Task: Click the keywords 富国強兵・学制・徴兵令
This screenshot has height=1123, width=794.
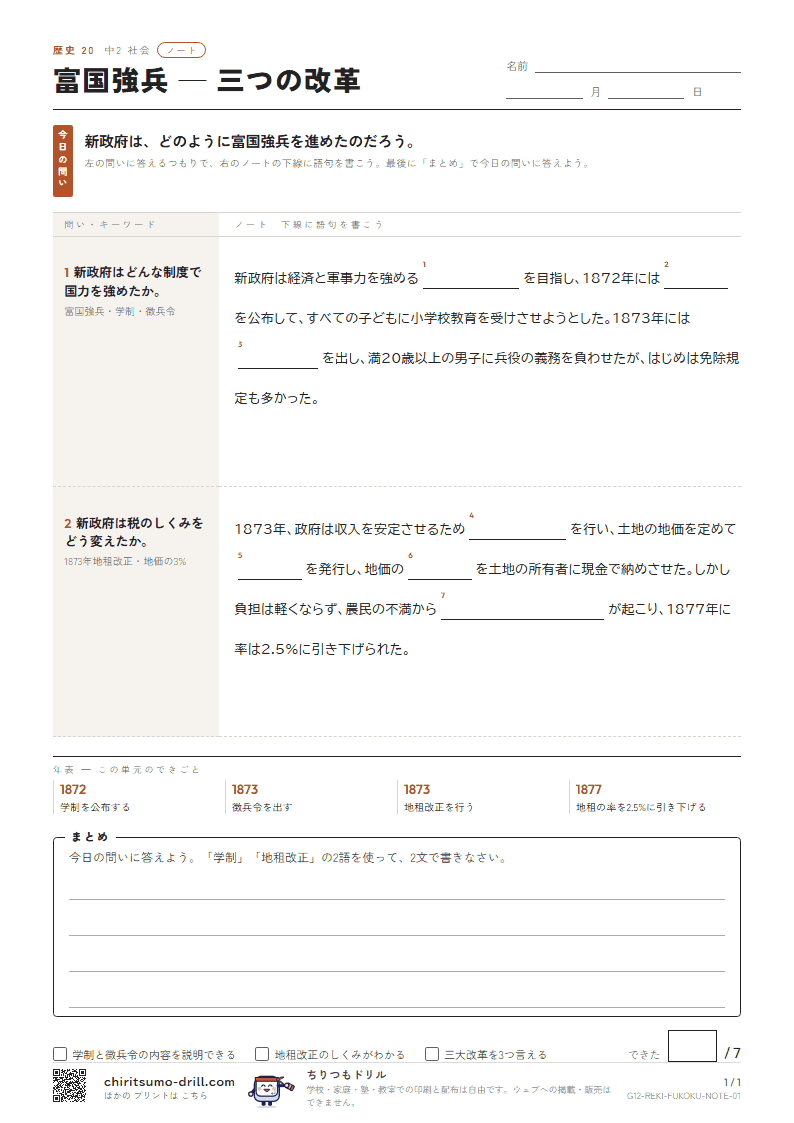Action: pyautogui.click(x=120, y=312)
